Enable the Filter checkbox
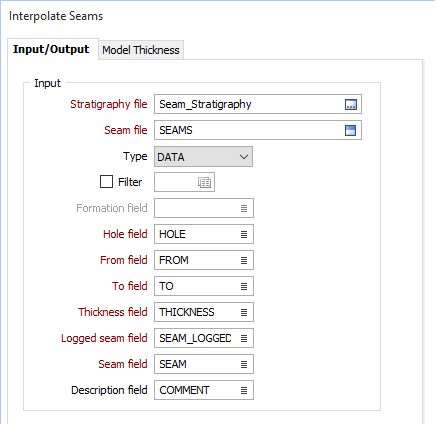436x424 pixels. point(106,182)
